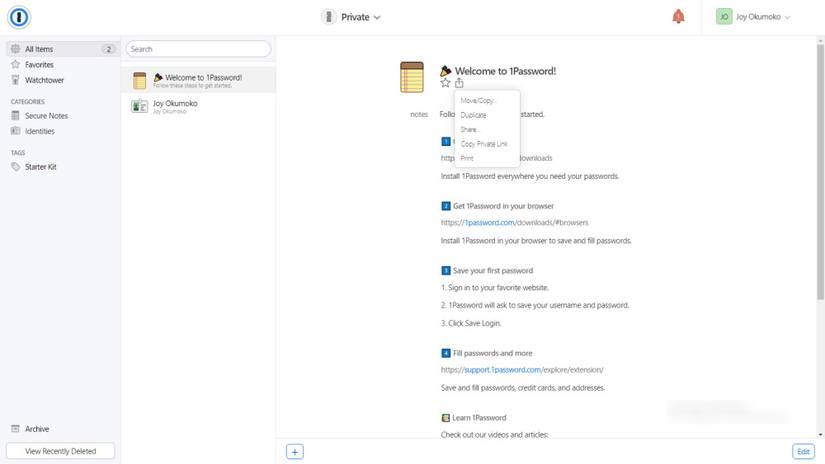This screenshot has width=825, height=464.
Task: Click the Save your first password heading
Action: 492,271
